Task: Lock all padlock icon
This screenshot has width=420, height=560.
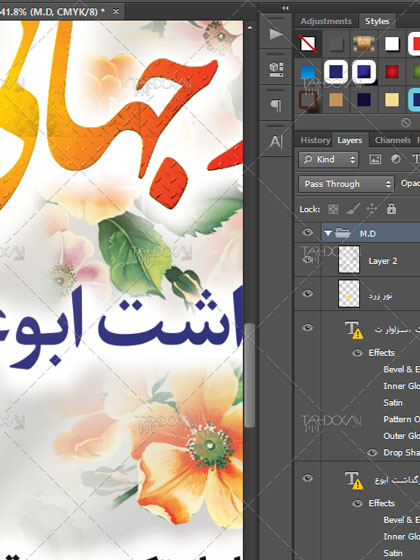Action: coord(391,208)
